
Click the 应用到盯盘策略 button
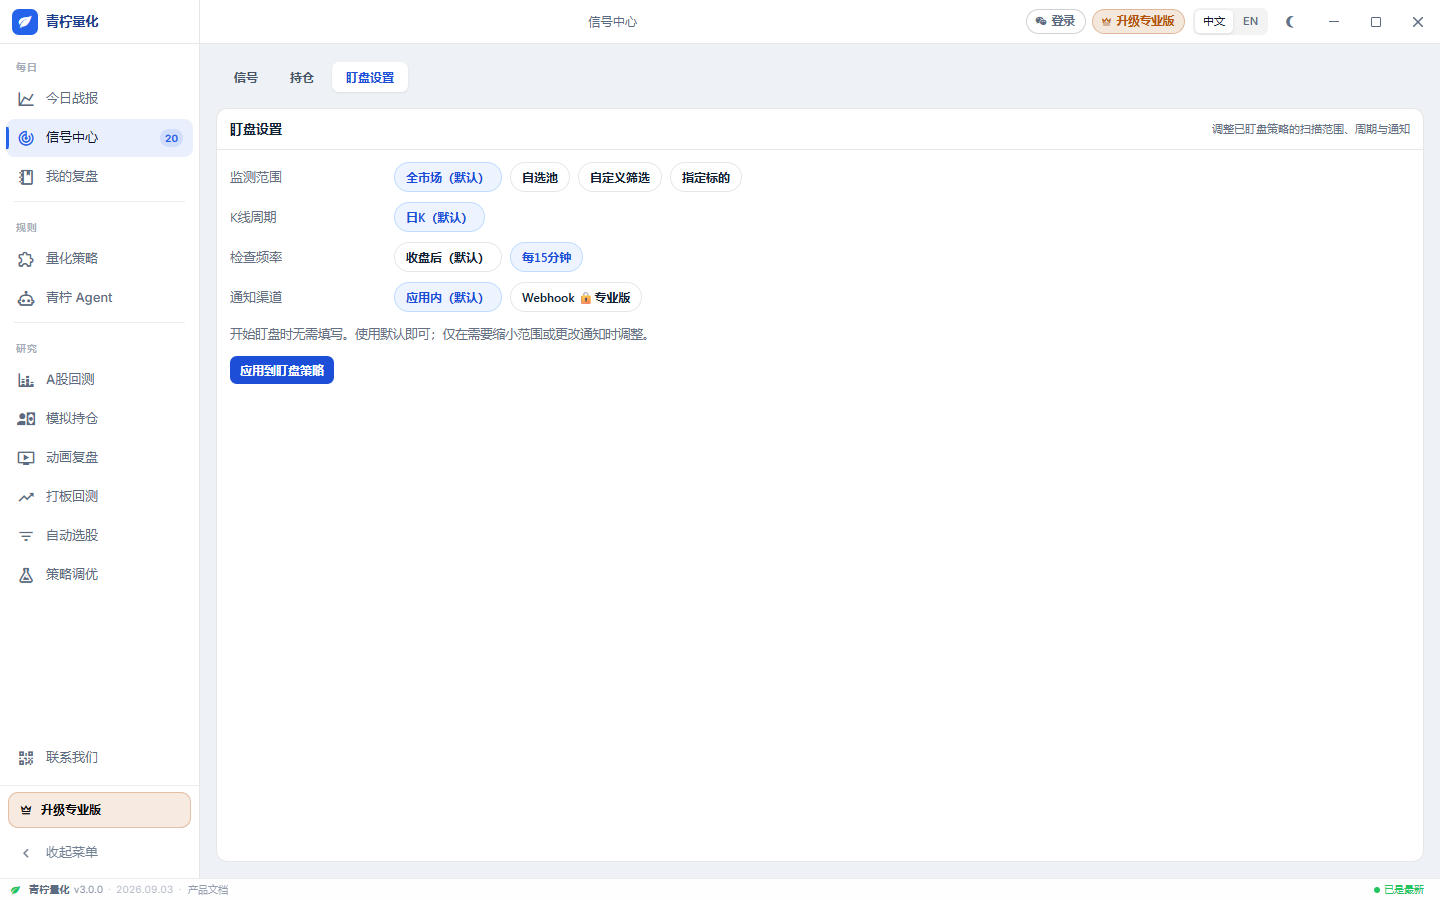[x=282, y=371]
